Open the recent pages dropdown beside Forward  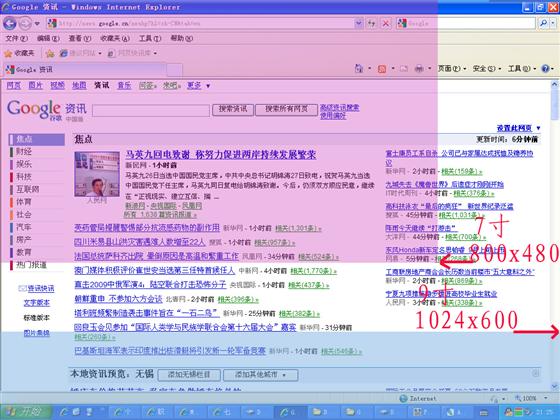pos(37,24)
